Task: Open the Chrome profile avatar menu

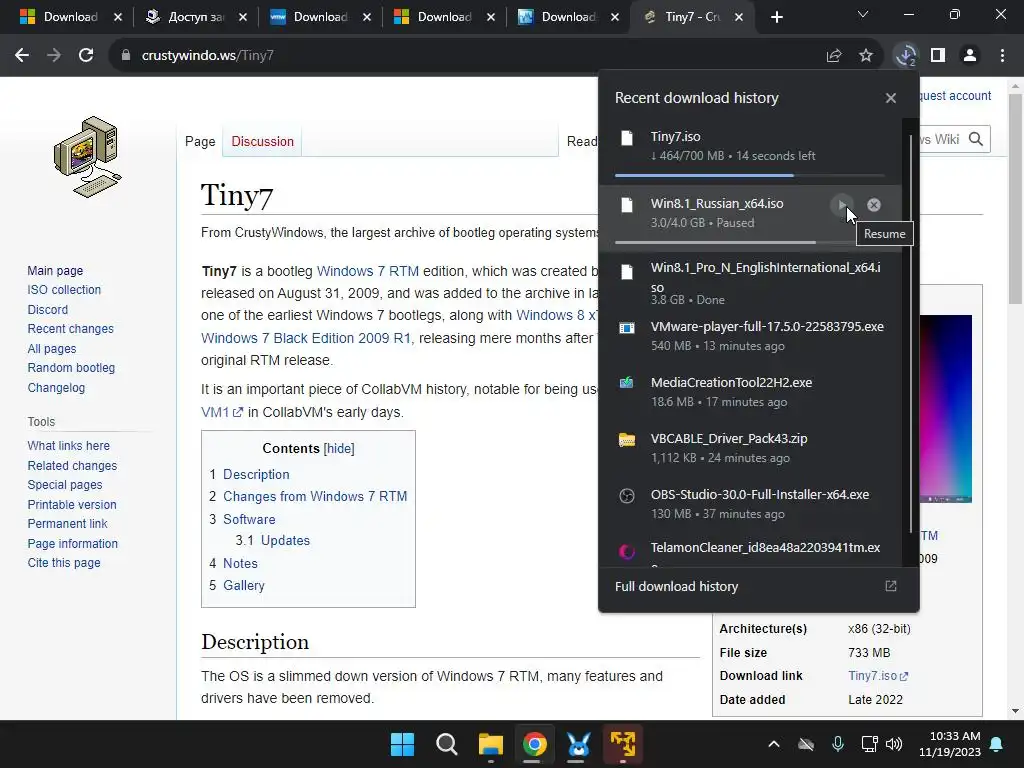Action: point(970,56)
